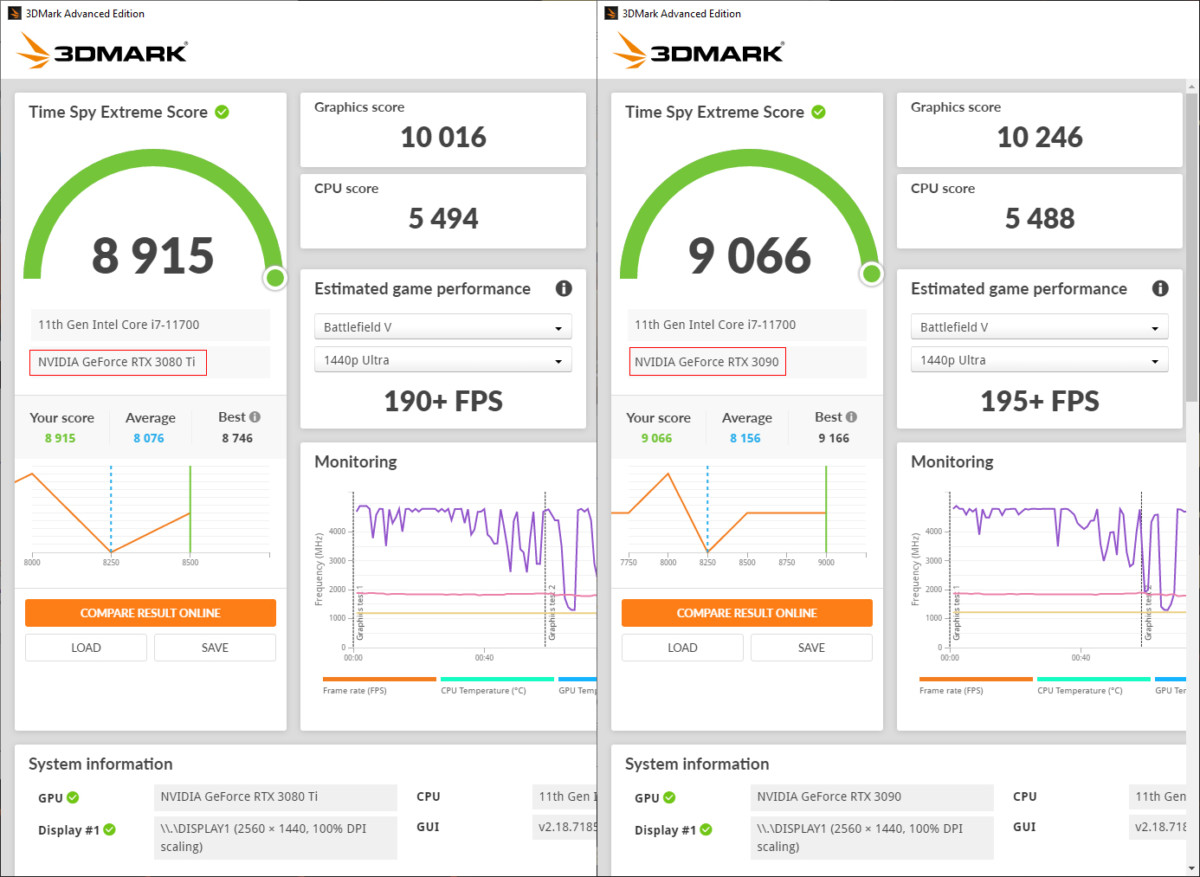This screenshot has width=1200, height=877.
Task: Click the teal CPU Temperature legend bar in the right window
Action: click(x=1094, y=679)
